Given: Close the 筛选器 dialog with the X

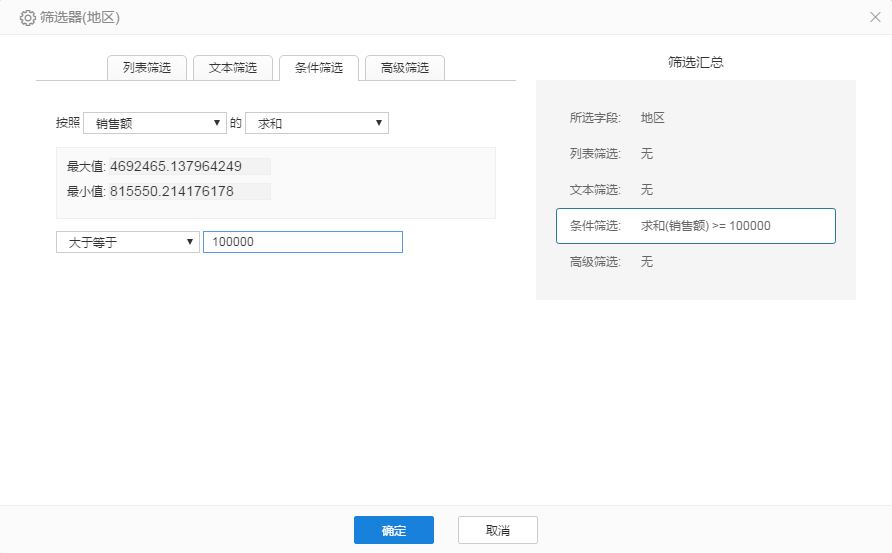Looking at the screenshot, I should coord(875,17).
